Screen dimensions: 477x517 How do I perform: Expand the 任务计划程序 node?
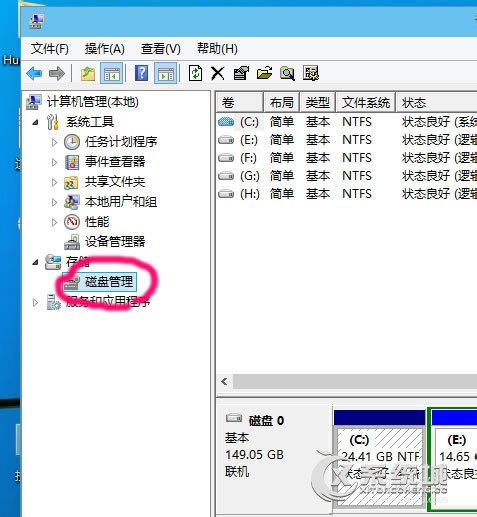point(54,142)
